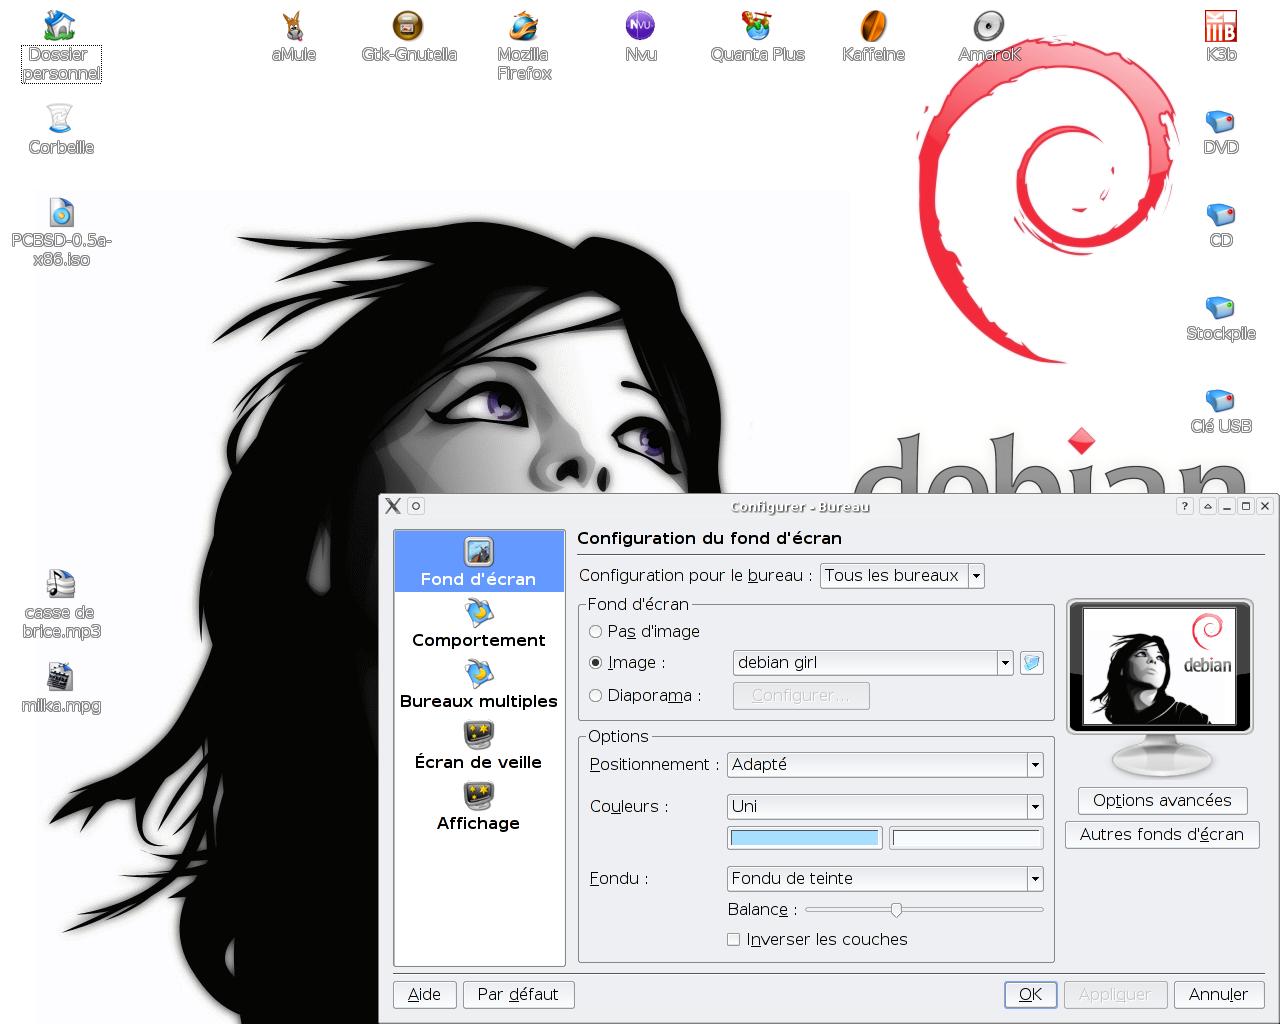The height and width of the screenshot is (1024, 1280).
Task: Enable Inverser les couches checkbox
Action: [x=733, y=939]
